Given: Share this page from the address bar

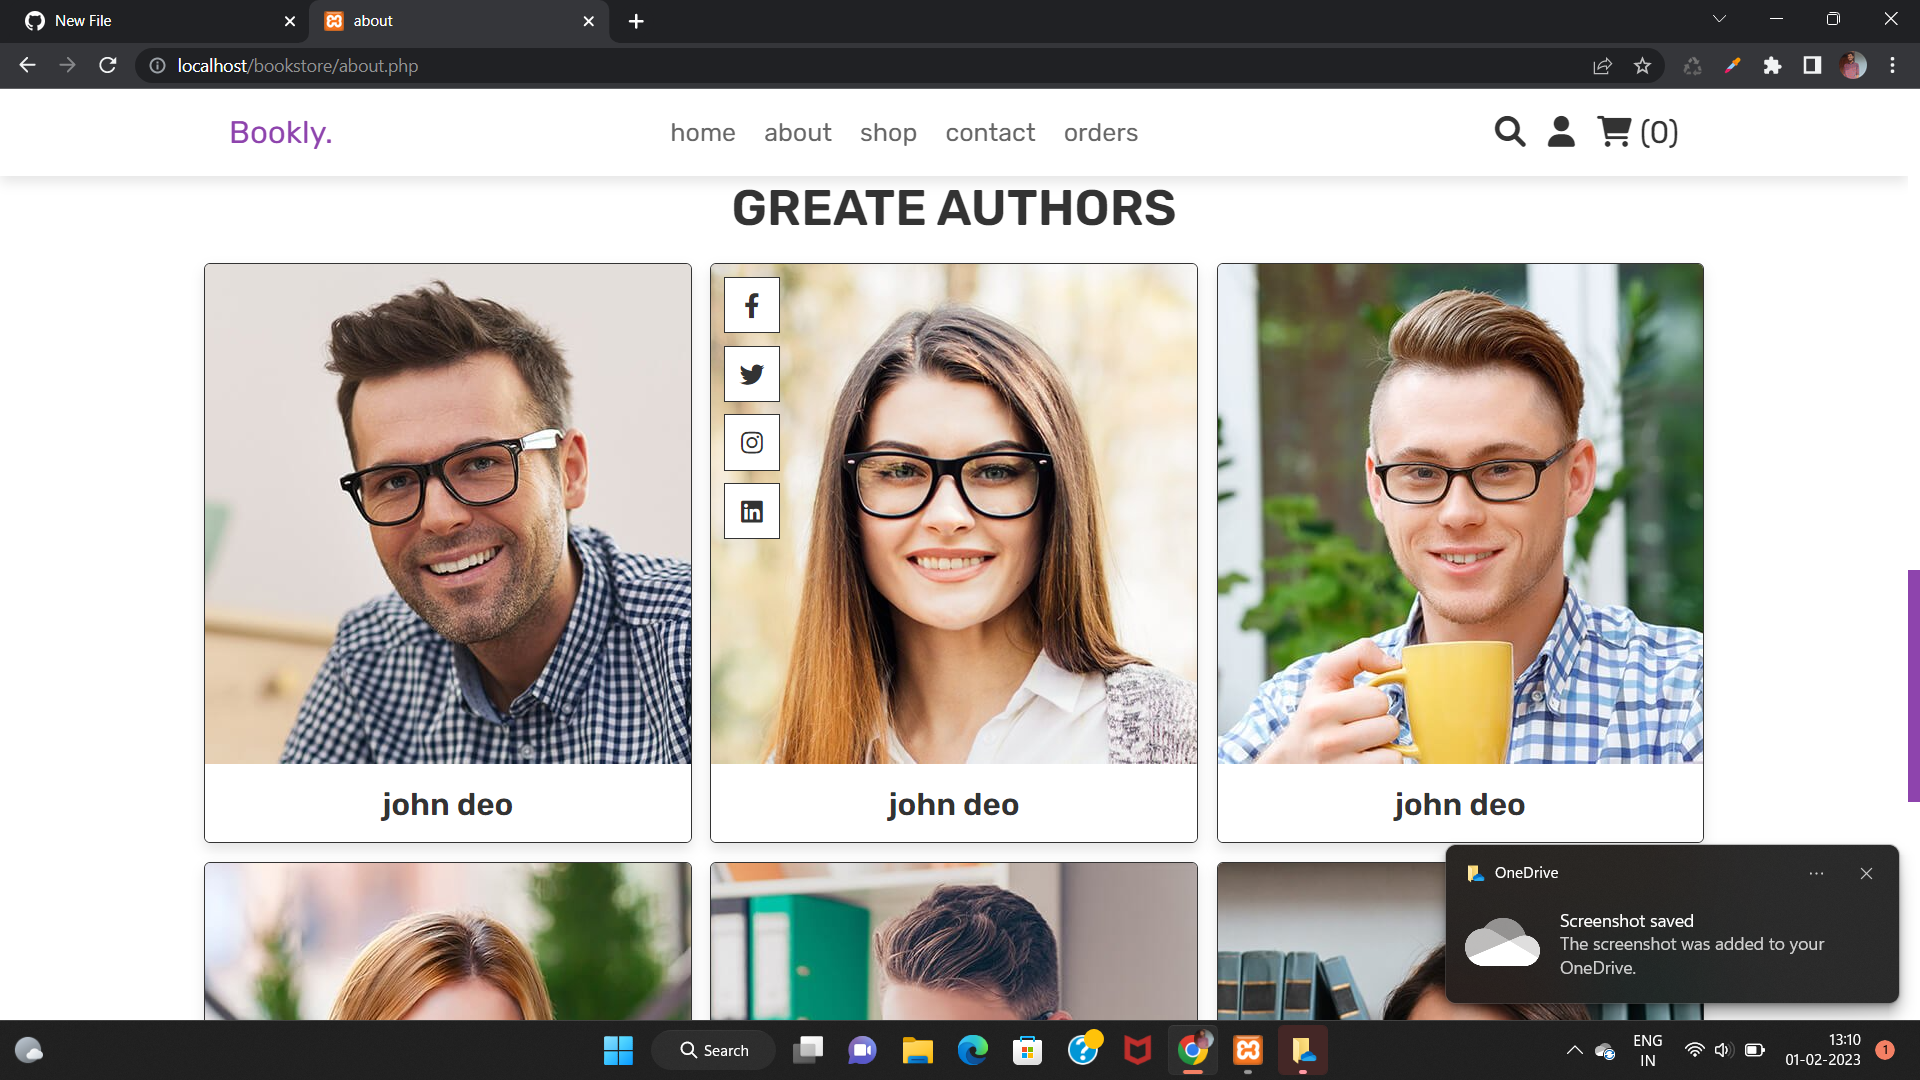Looking at the screenshot, I should pos(1602,65).
